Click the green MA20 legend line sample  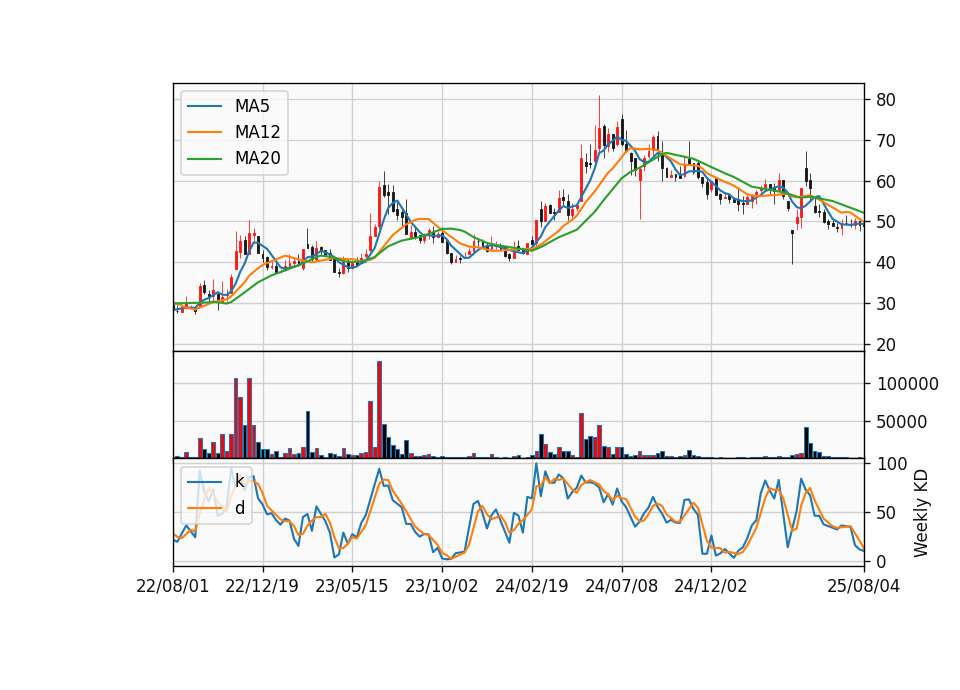(x=204, y=158)
